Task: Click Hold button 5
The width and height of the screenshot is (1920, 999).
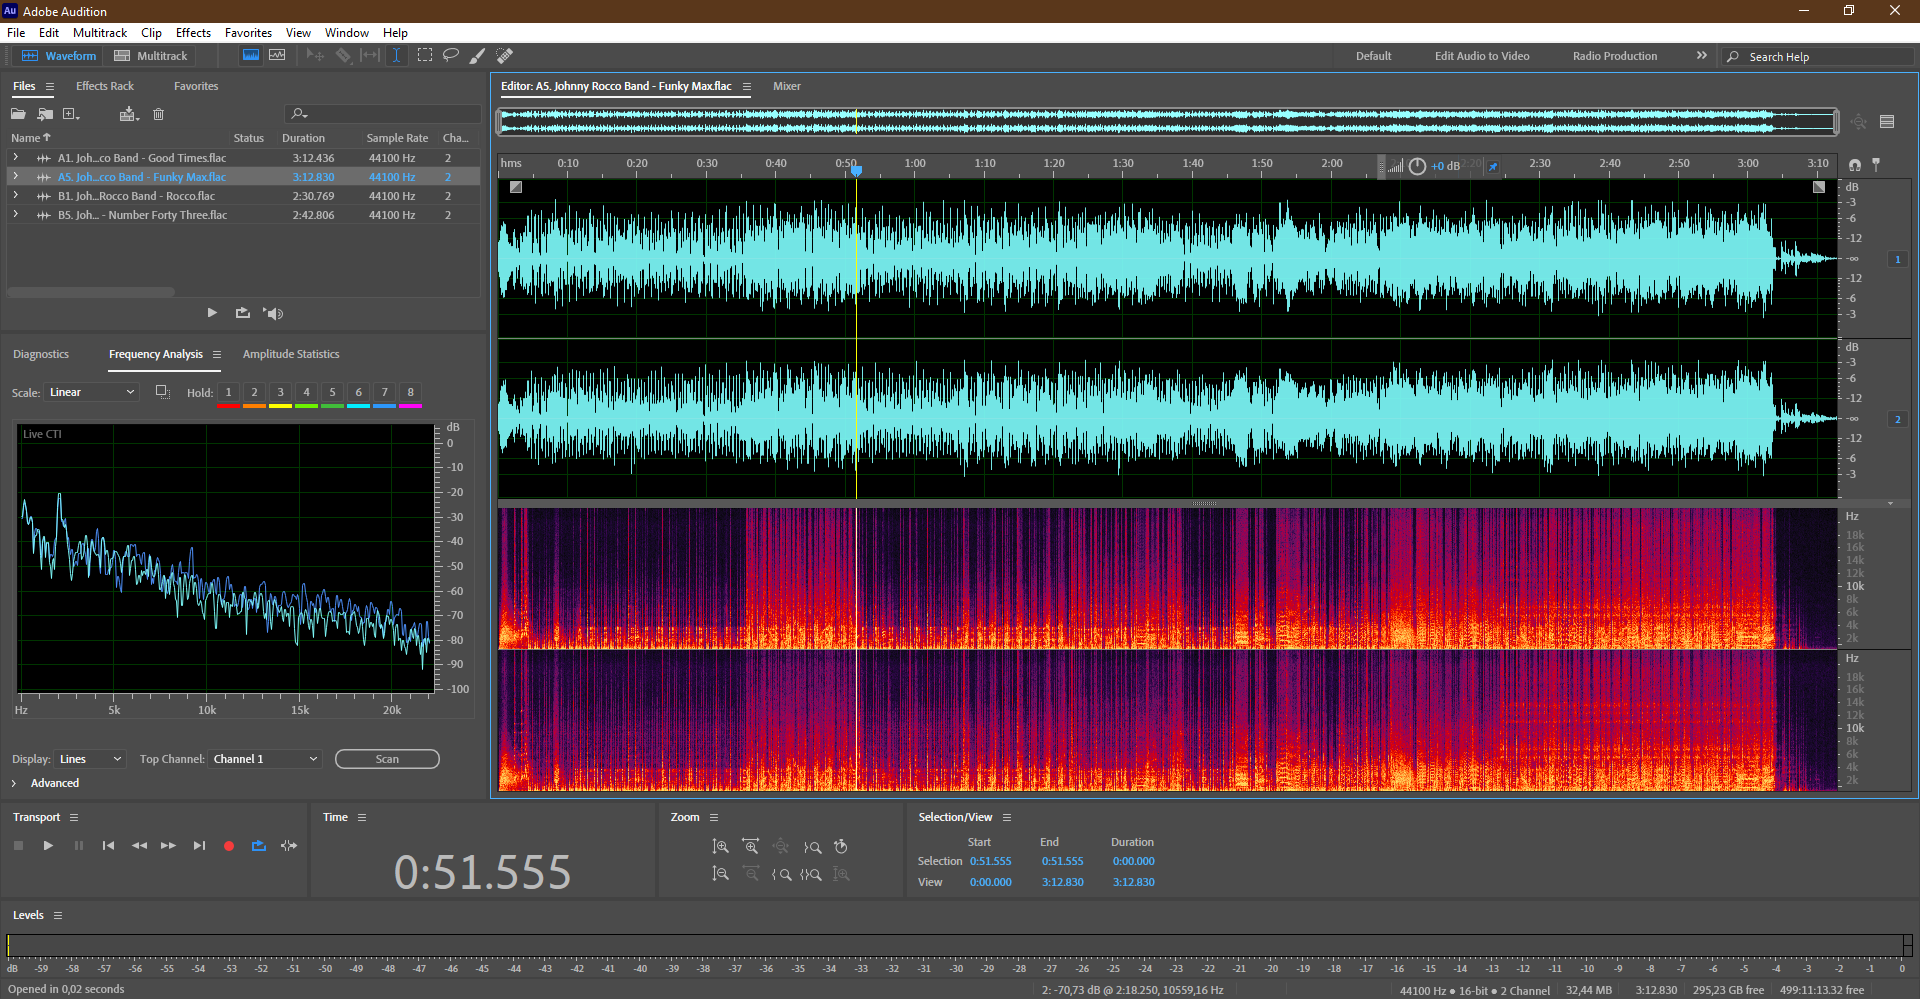Action: (333, 392)
